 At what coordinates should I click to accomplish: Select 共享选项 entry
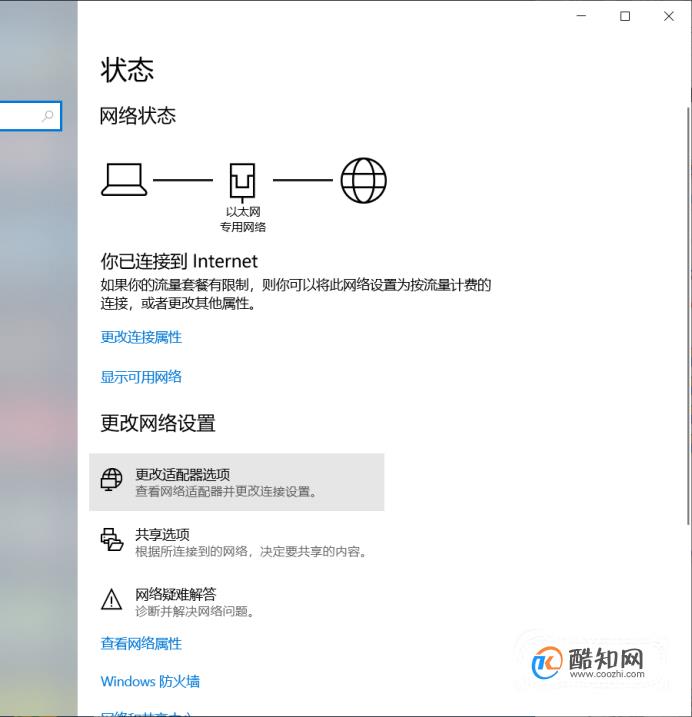[236, 542]
